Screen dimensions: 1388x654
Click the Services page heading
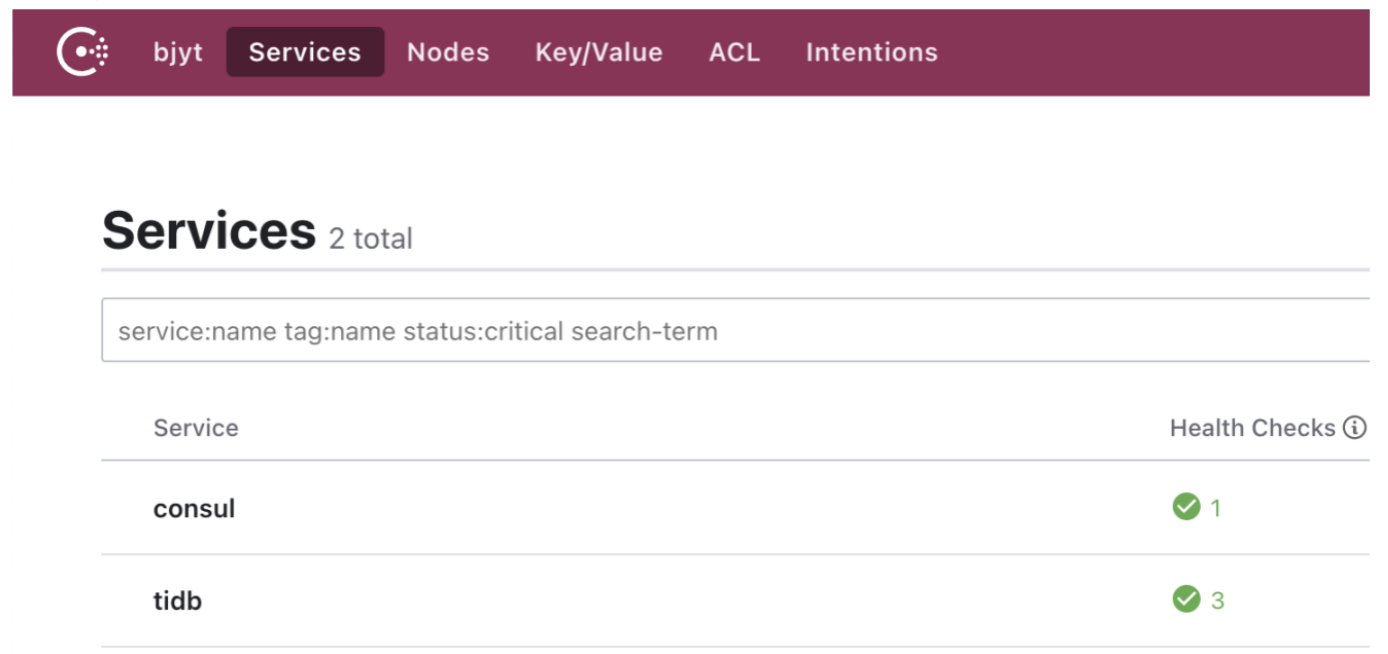point(209,231)
